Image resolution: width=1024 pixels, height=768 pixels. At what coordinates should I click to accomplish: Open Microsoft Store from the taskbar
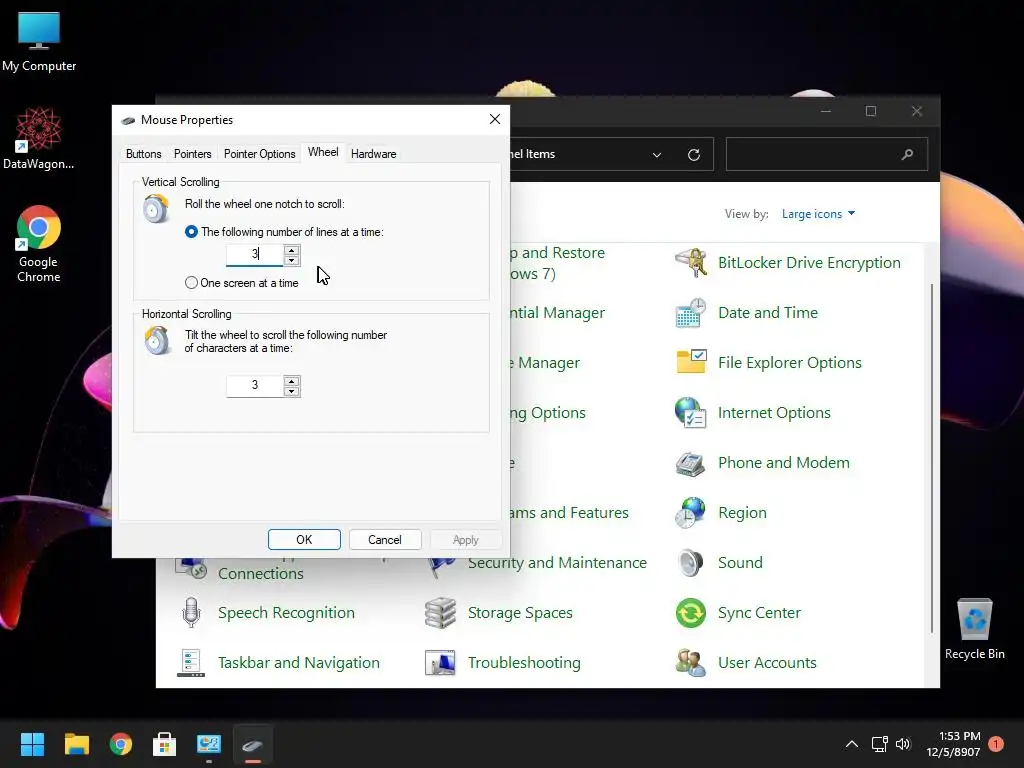(x=165, y=744)
